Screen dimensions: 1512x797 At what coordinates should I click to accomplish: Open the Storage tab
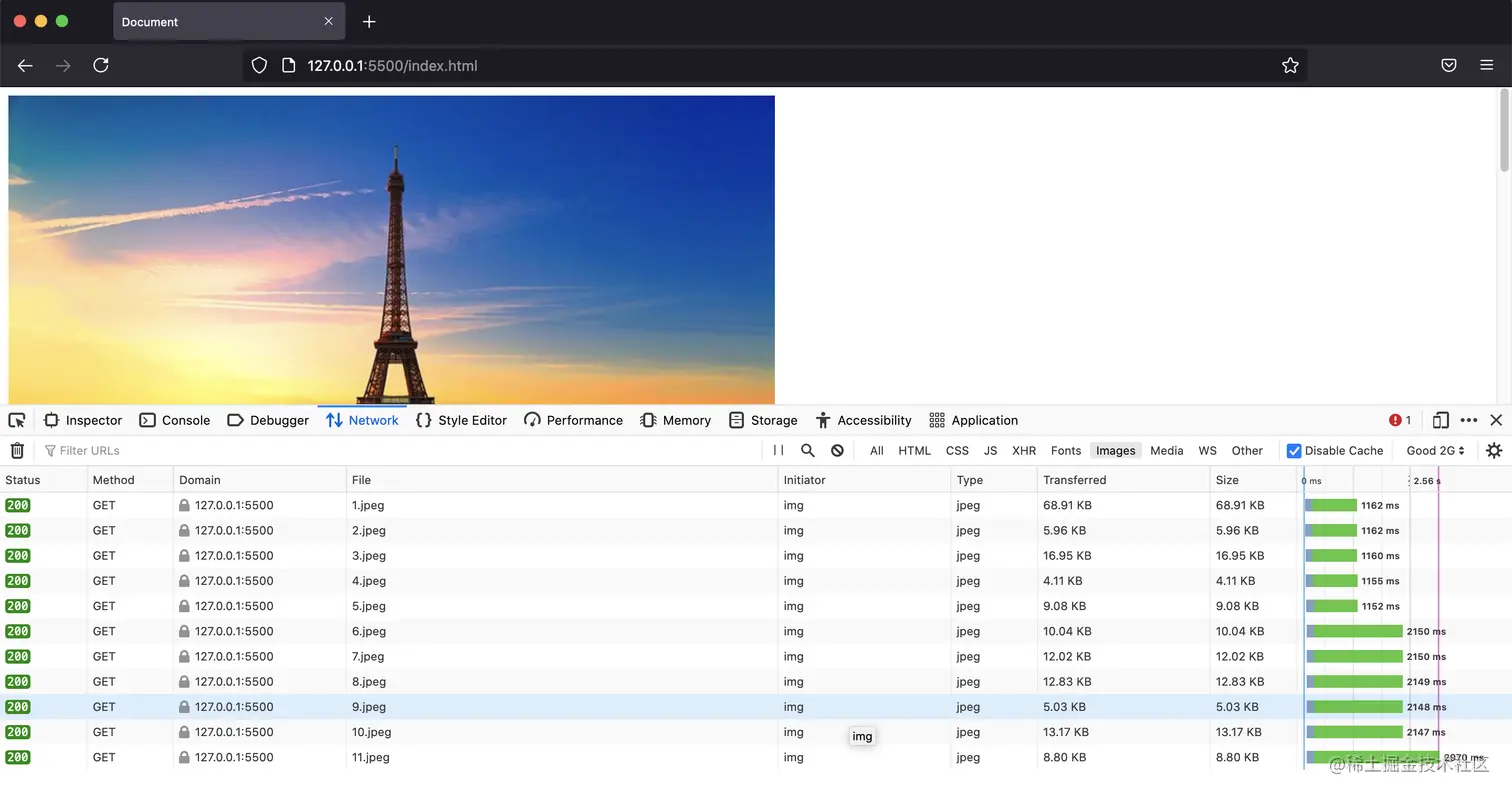point(763,420)
